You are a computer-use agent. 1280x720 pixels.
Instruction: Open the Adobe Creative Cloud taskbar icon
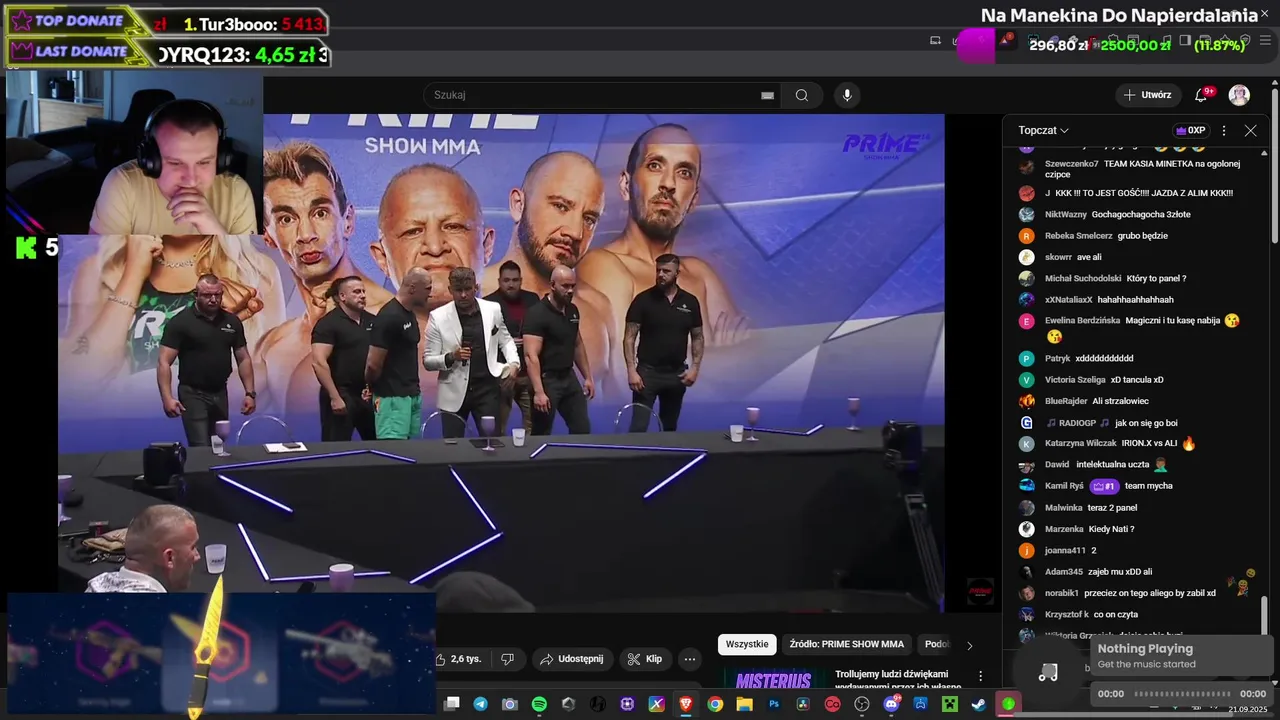pyautogui.click(x=832, y=704)
